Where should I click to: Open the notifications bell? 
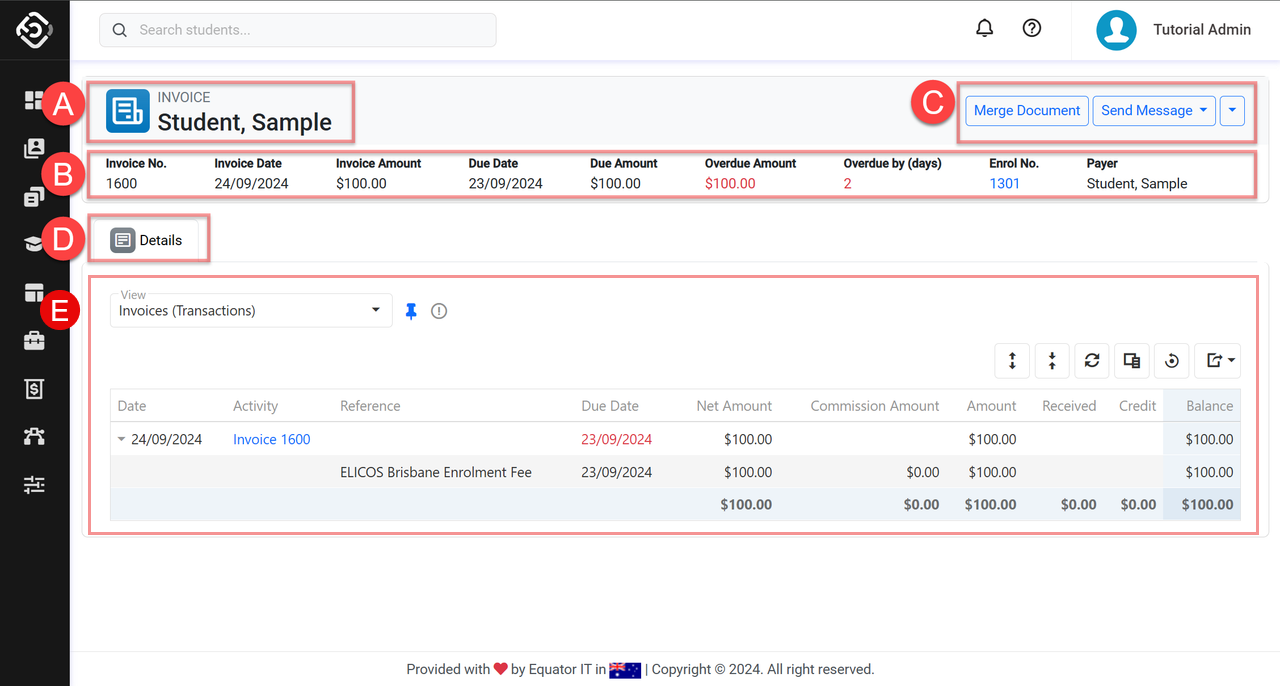[x=984, y=29]
